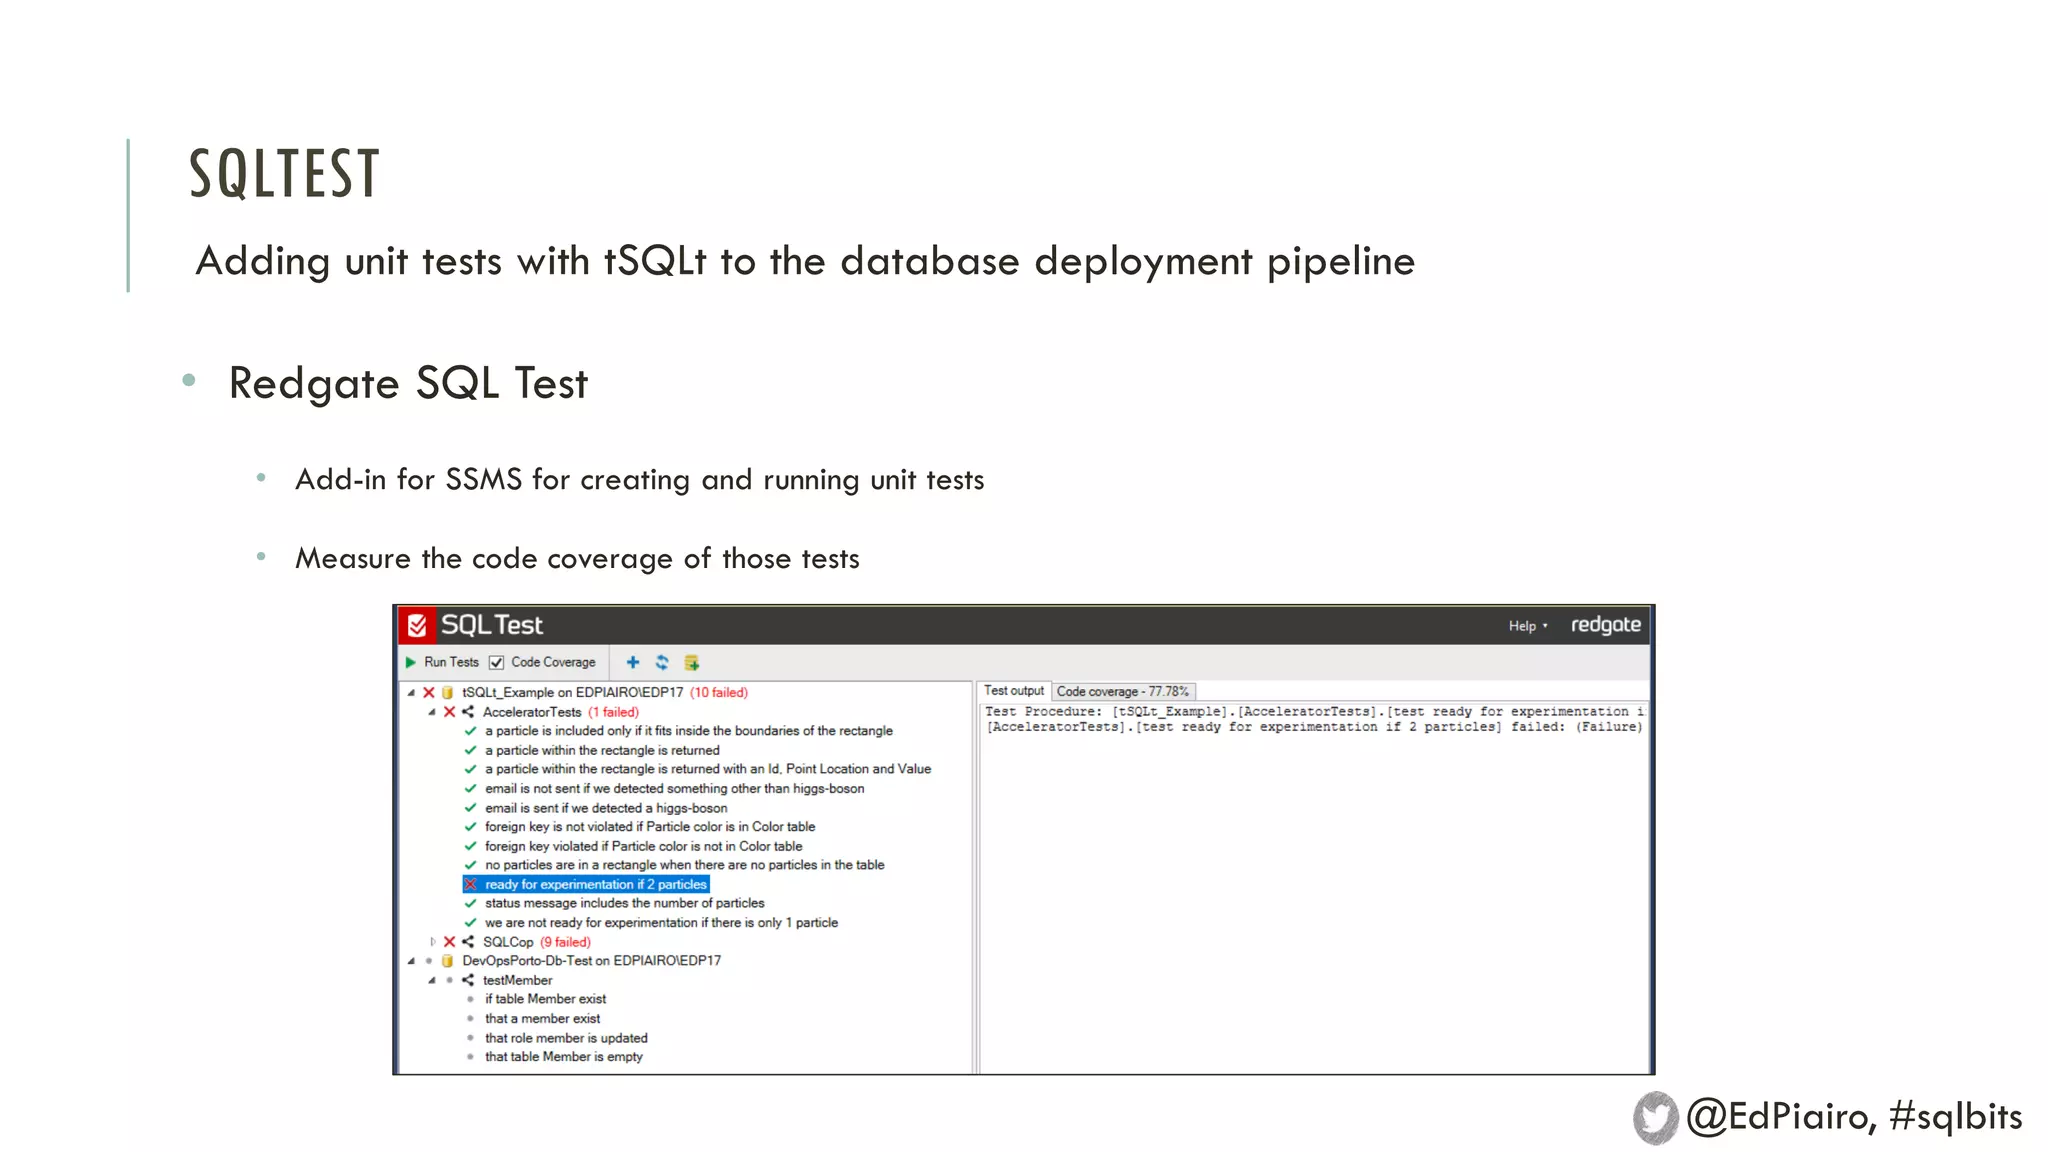Select test 'that role member is updated'
Screen dimensions: 2048x1152
coord(566,1038)
